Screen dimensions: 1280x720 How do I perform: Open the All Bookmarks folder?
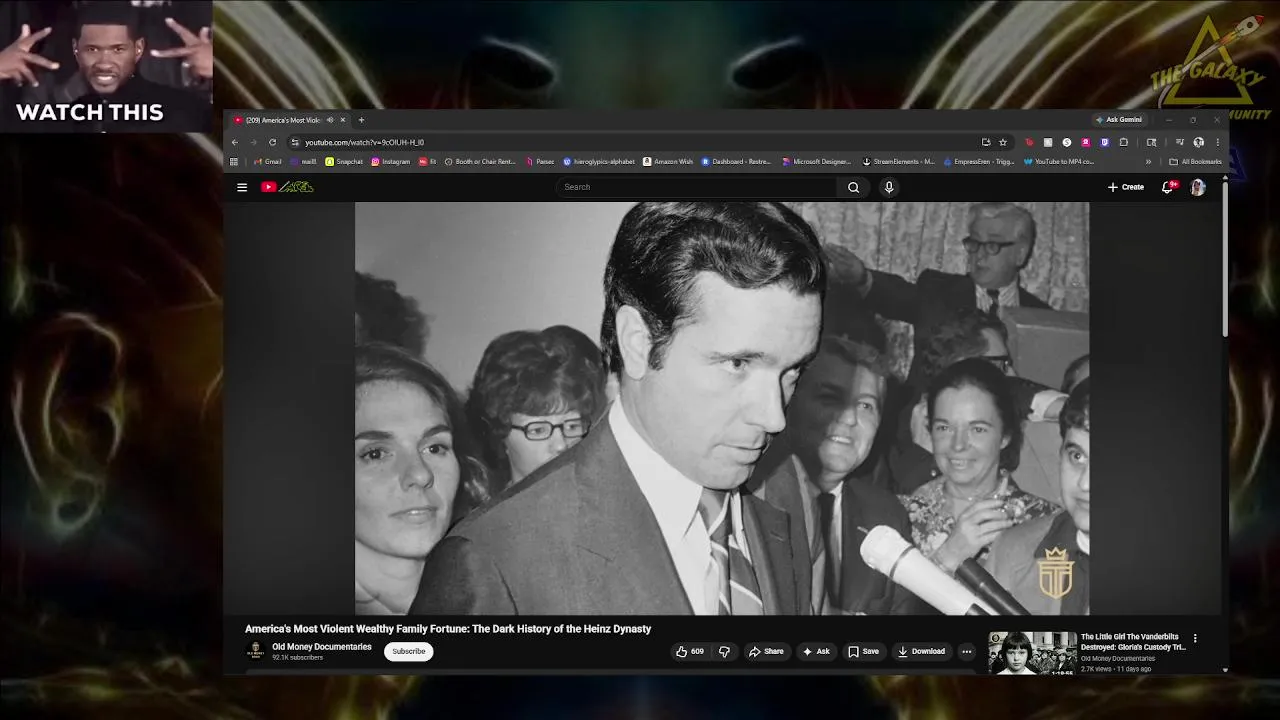pos(1195,161)
